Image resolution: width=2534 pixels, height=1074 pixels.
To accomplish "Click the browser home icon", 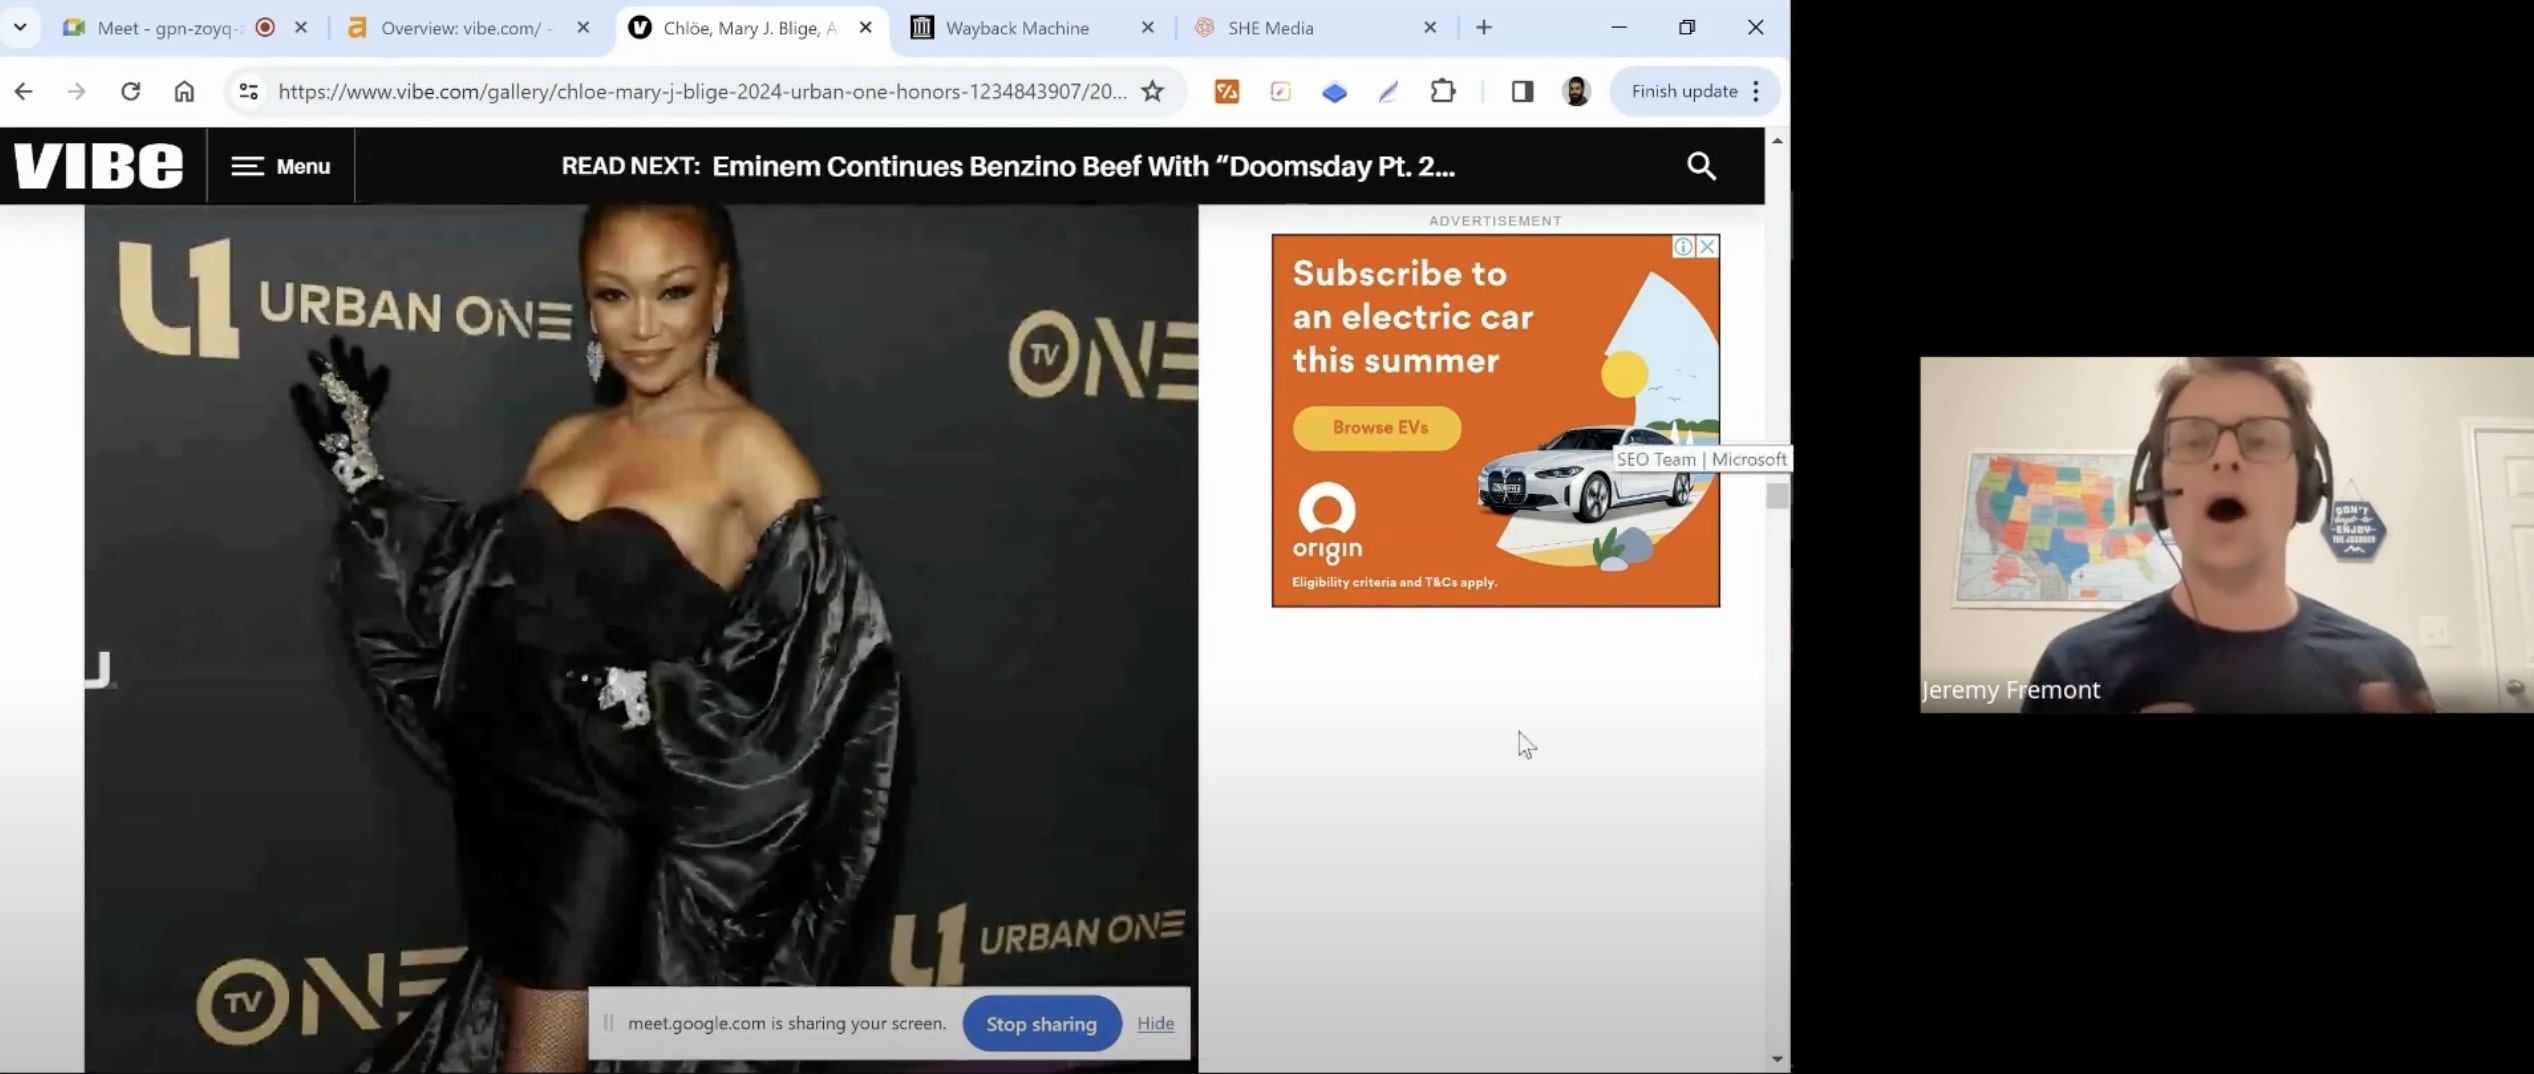I will coord(184,91).
